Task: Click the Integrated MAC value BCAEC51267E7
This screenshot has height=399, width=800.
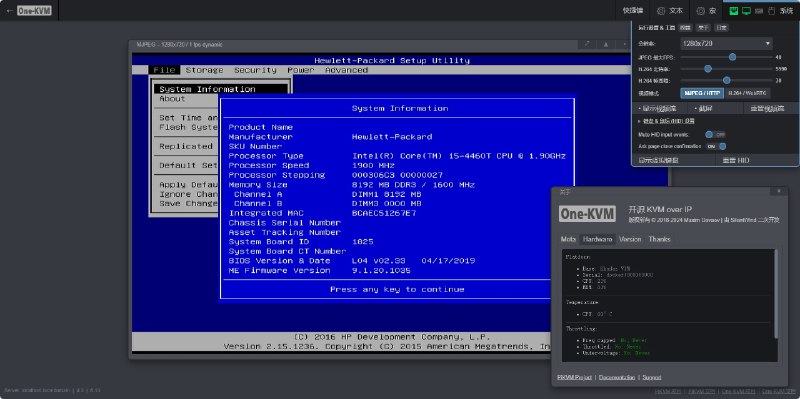Action: click(384, 213)
